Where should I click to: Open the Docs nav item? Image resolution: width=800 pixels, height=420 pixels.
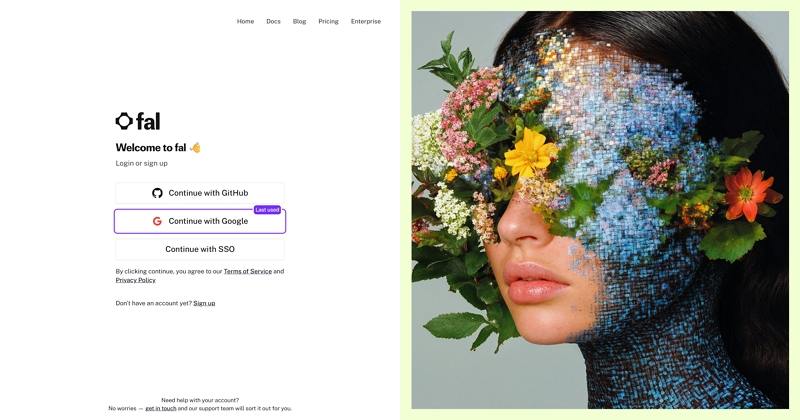tap(273, 21)
